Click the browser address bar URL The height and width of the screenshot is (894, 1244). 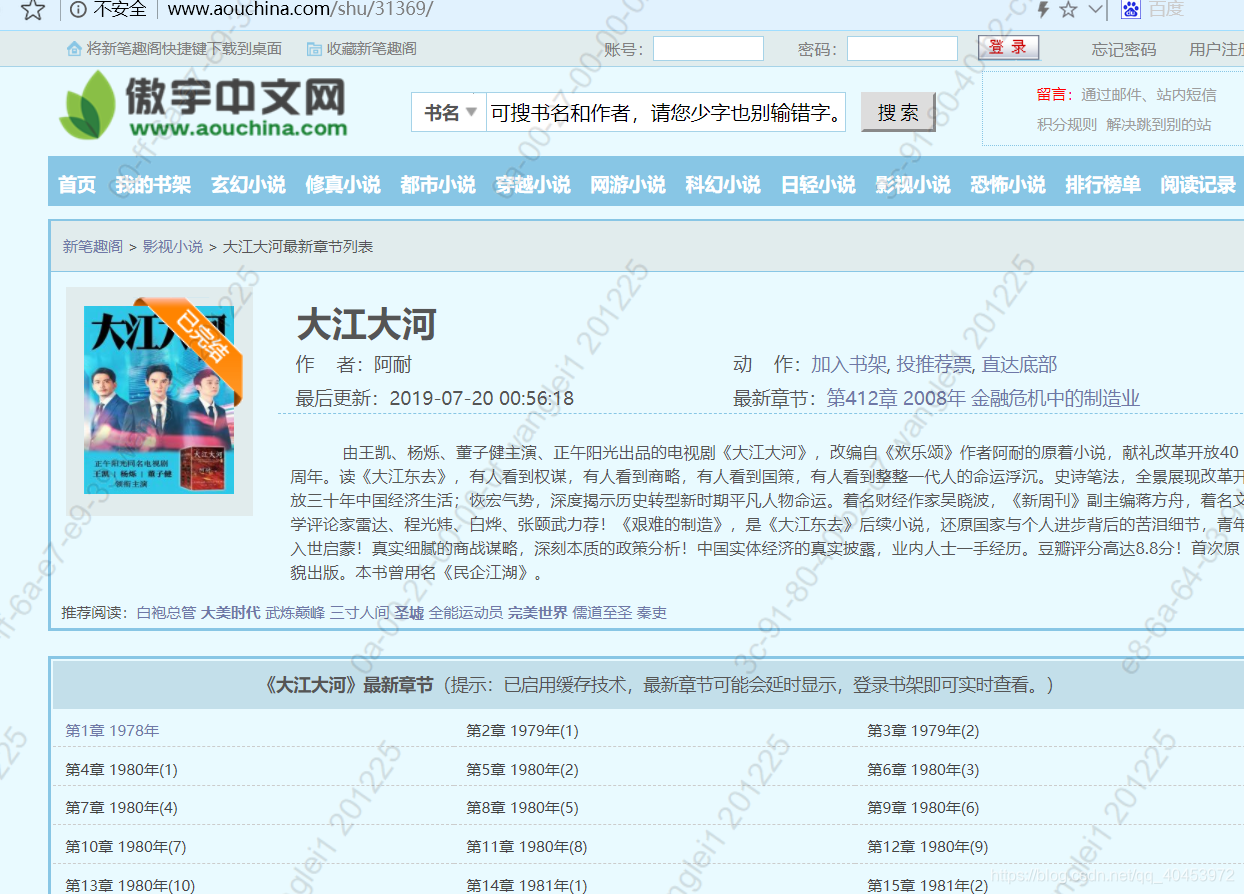tap(300, 10)
